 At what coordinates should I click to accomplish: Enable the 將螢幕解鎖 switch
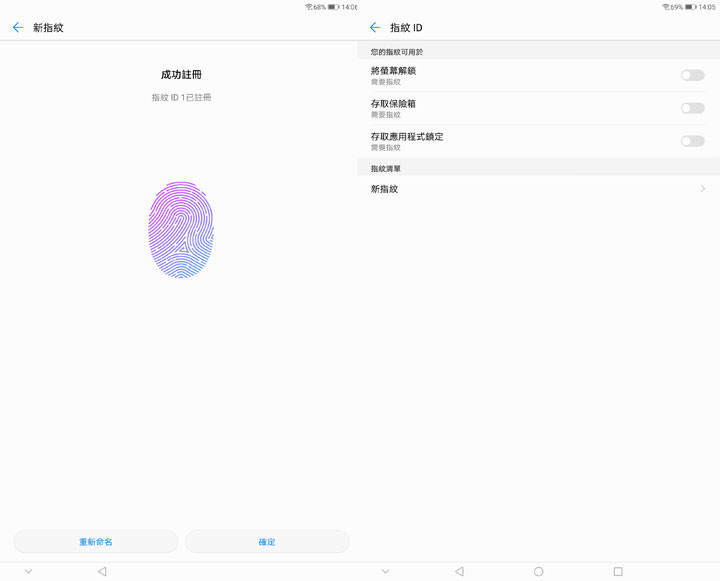click(692, 75)
